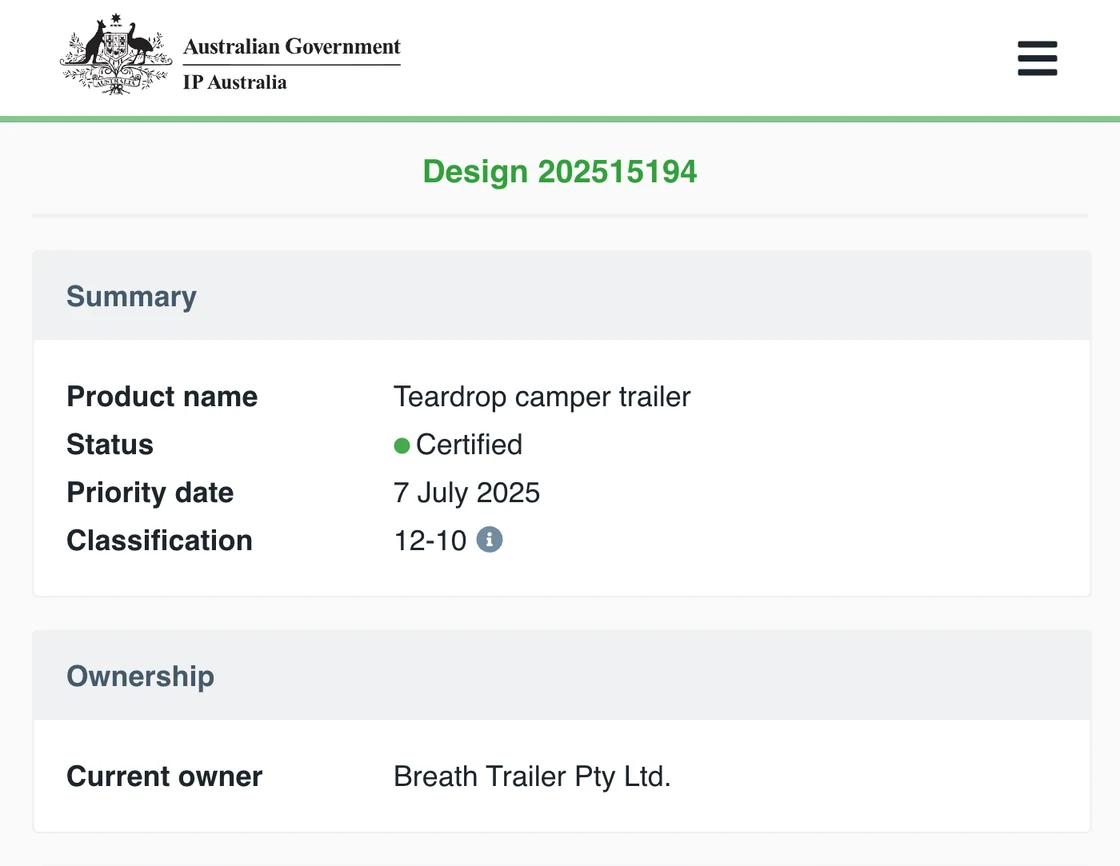Click the IP Australia text link
This screenshot has height=866, width=1120.
pyautogui.click(x=235, y=82)
